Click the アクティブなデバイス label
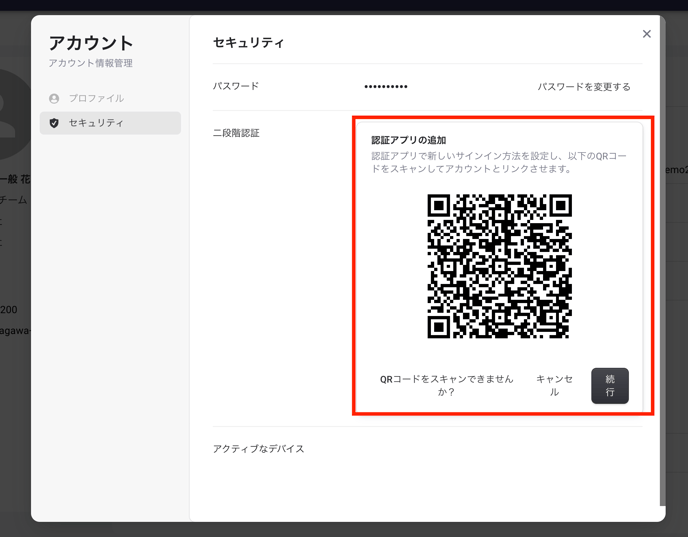Viewport: 688px width, 537px height. tap(258, 449)
